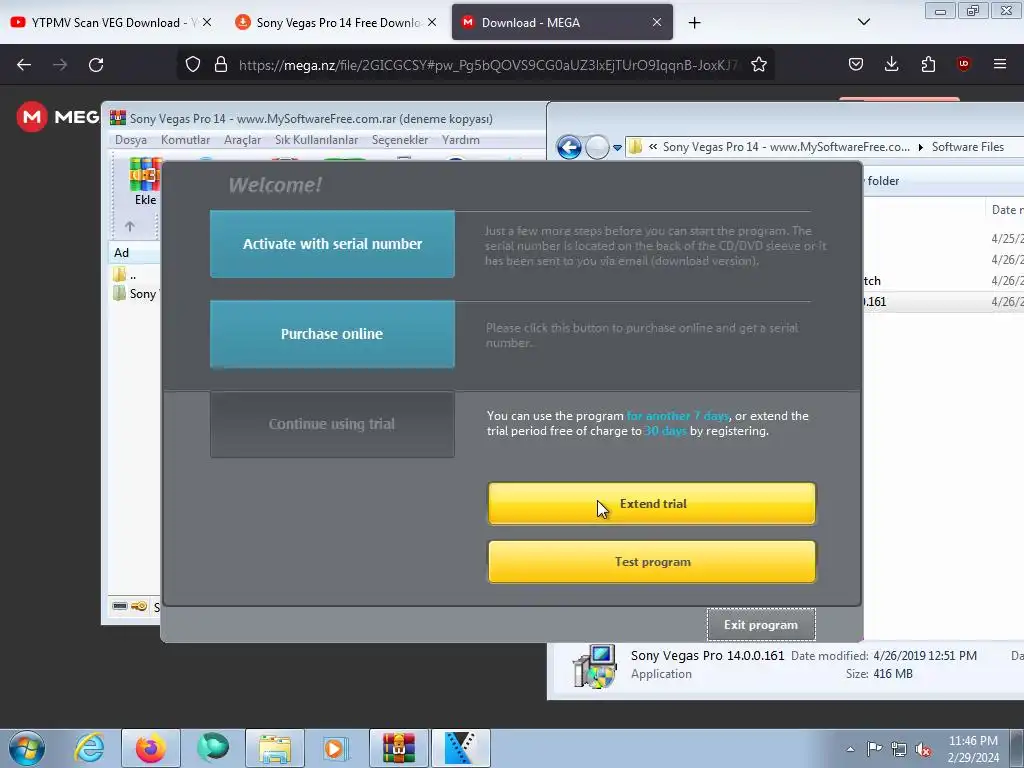Click the Action Center flag icon

[x=874, y=748]
